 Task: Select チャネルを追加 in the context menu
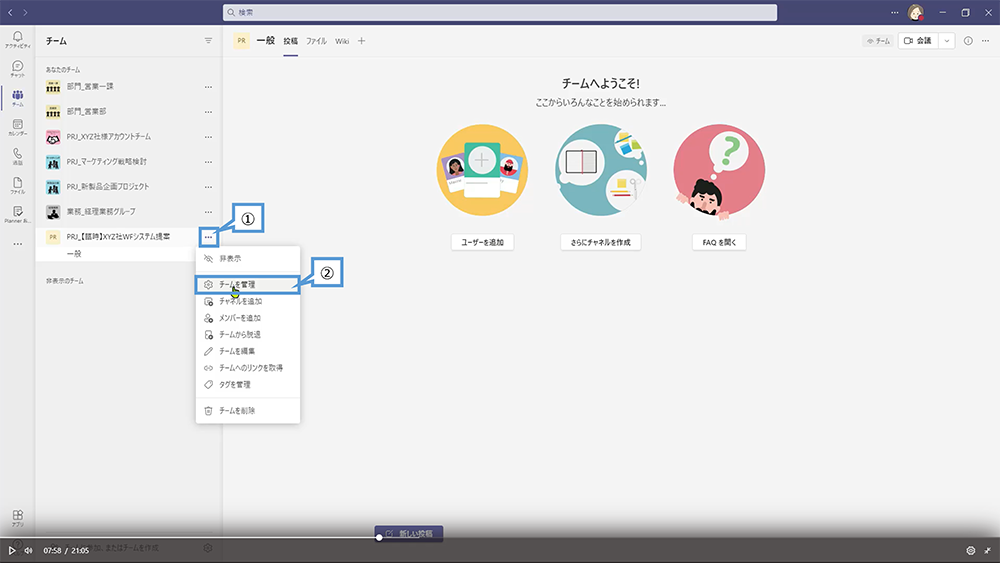point(247,301)
